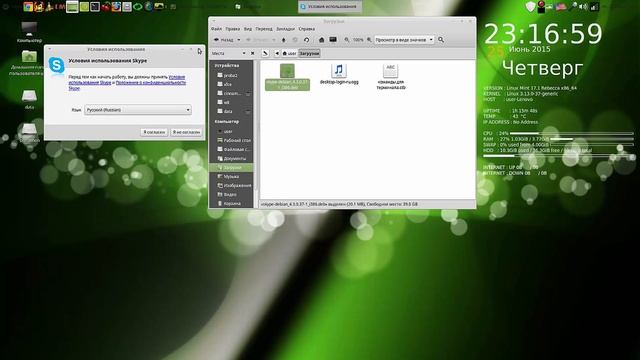The width and height of the screenshot is (640, 360).
Task: Open the 'cinnam...' device in sidebar
Action: click(x=229, y=93)
